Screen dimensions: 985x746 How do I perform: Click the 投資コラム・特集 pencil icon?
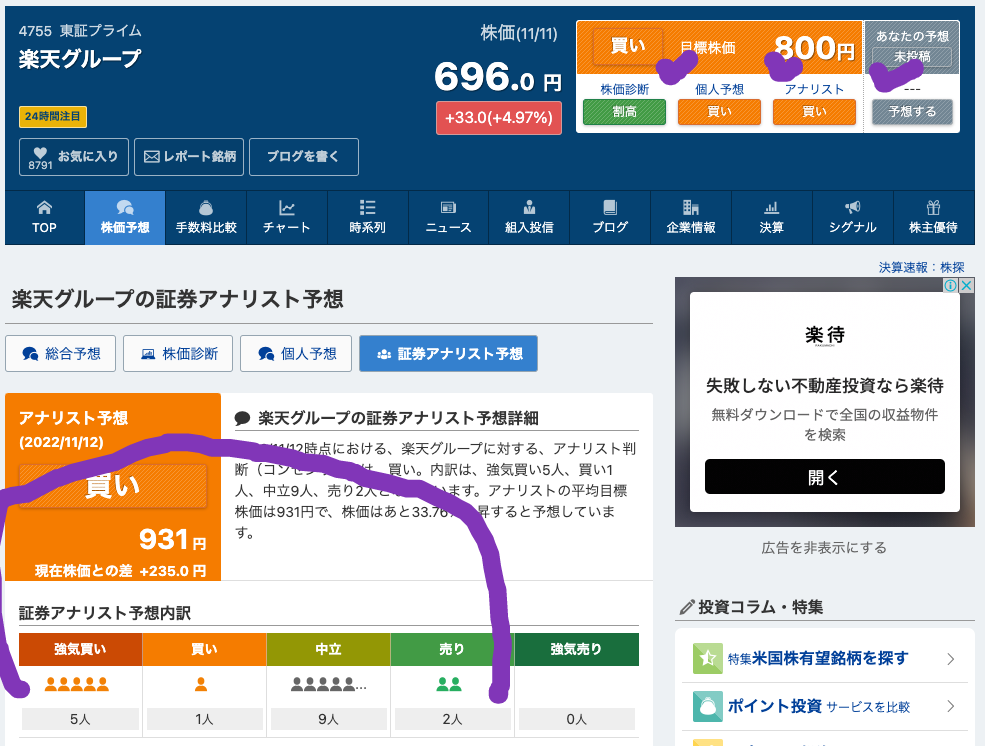pyautogui.click(x=687, y=607)
